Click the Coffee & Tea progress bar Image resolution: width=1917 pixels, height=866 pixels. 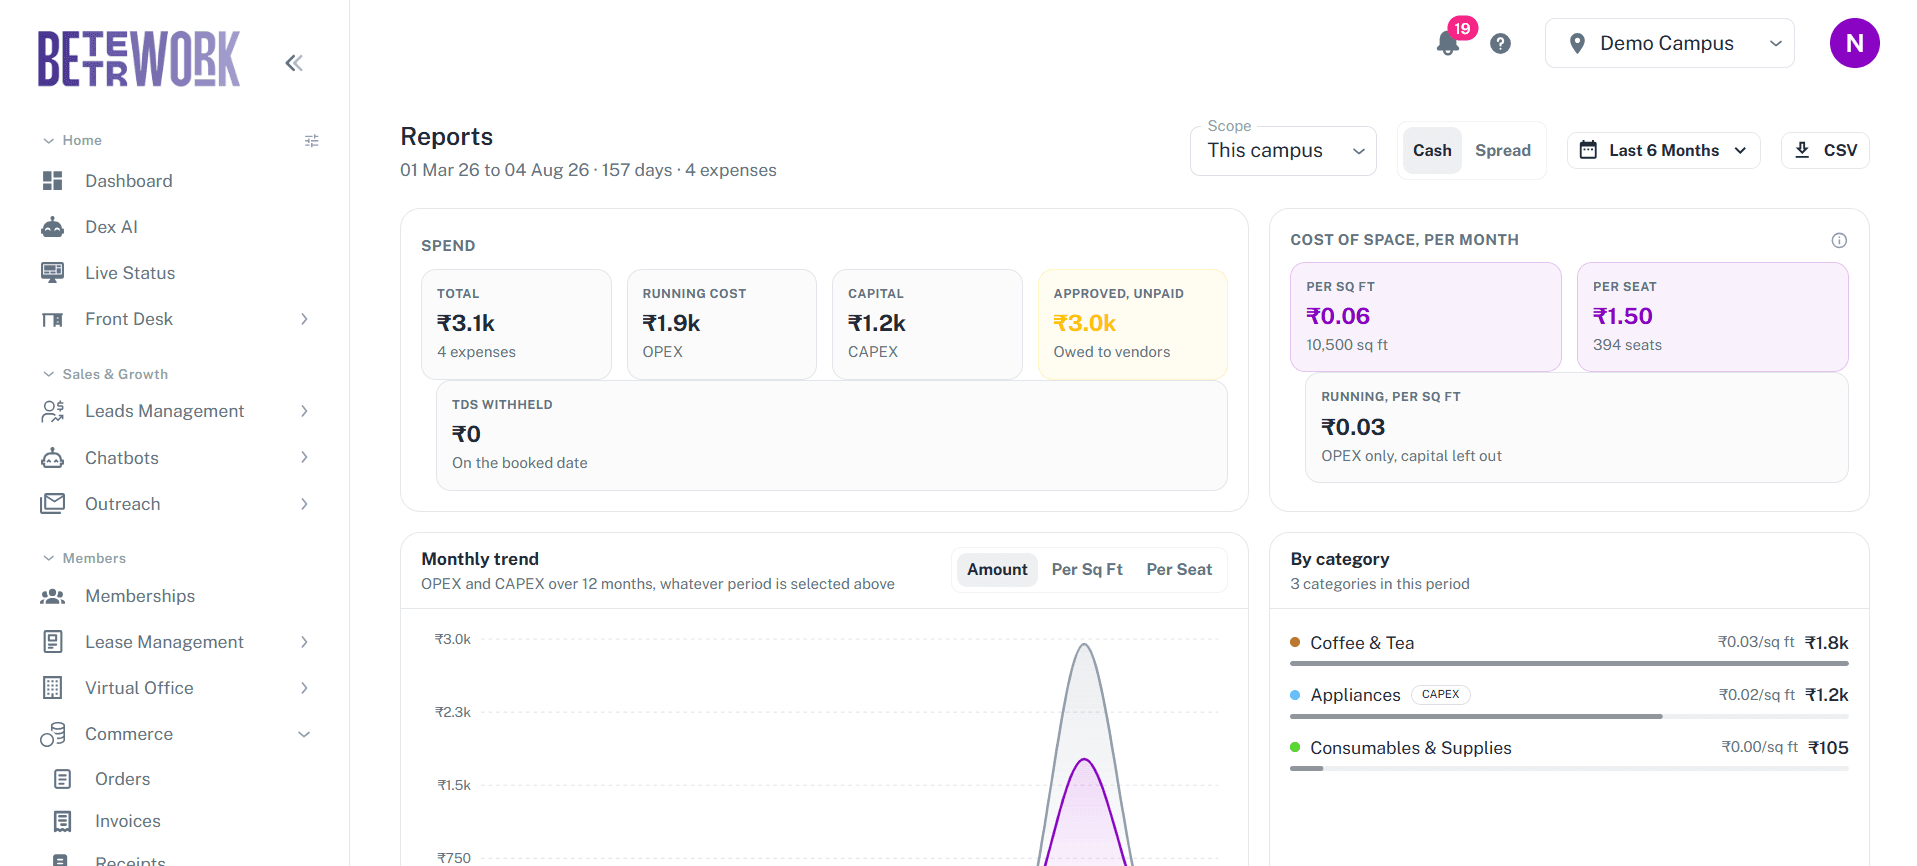[1569, 663]
